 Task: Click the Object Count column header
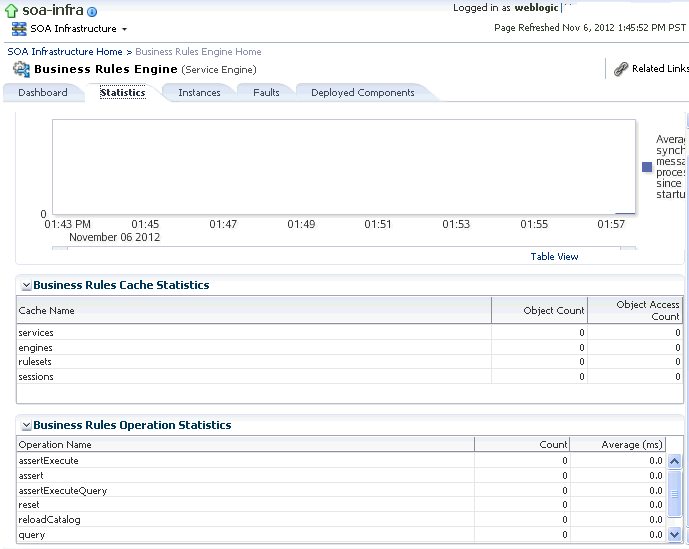[540, 311]
